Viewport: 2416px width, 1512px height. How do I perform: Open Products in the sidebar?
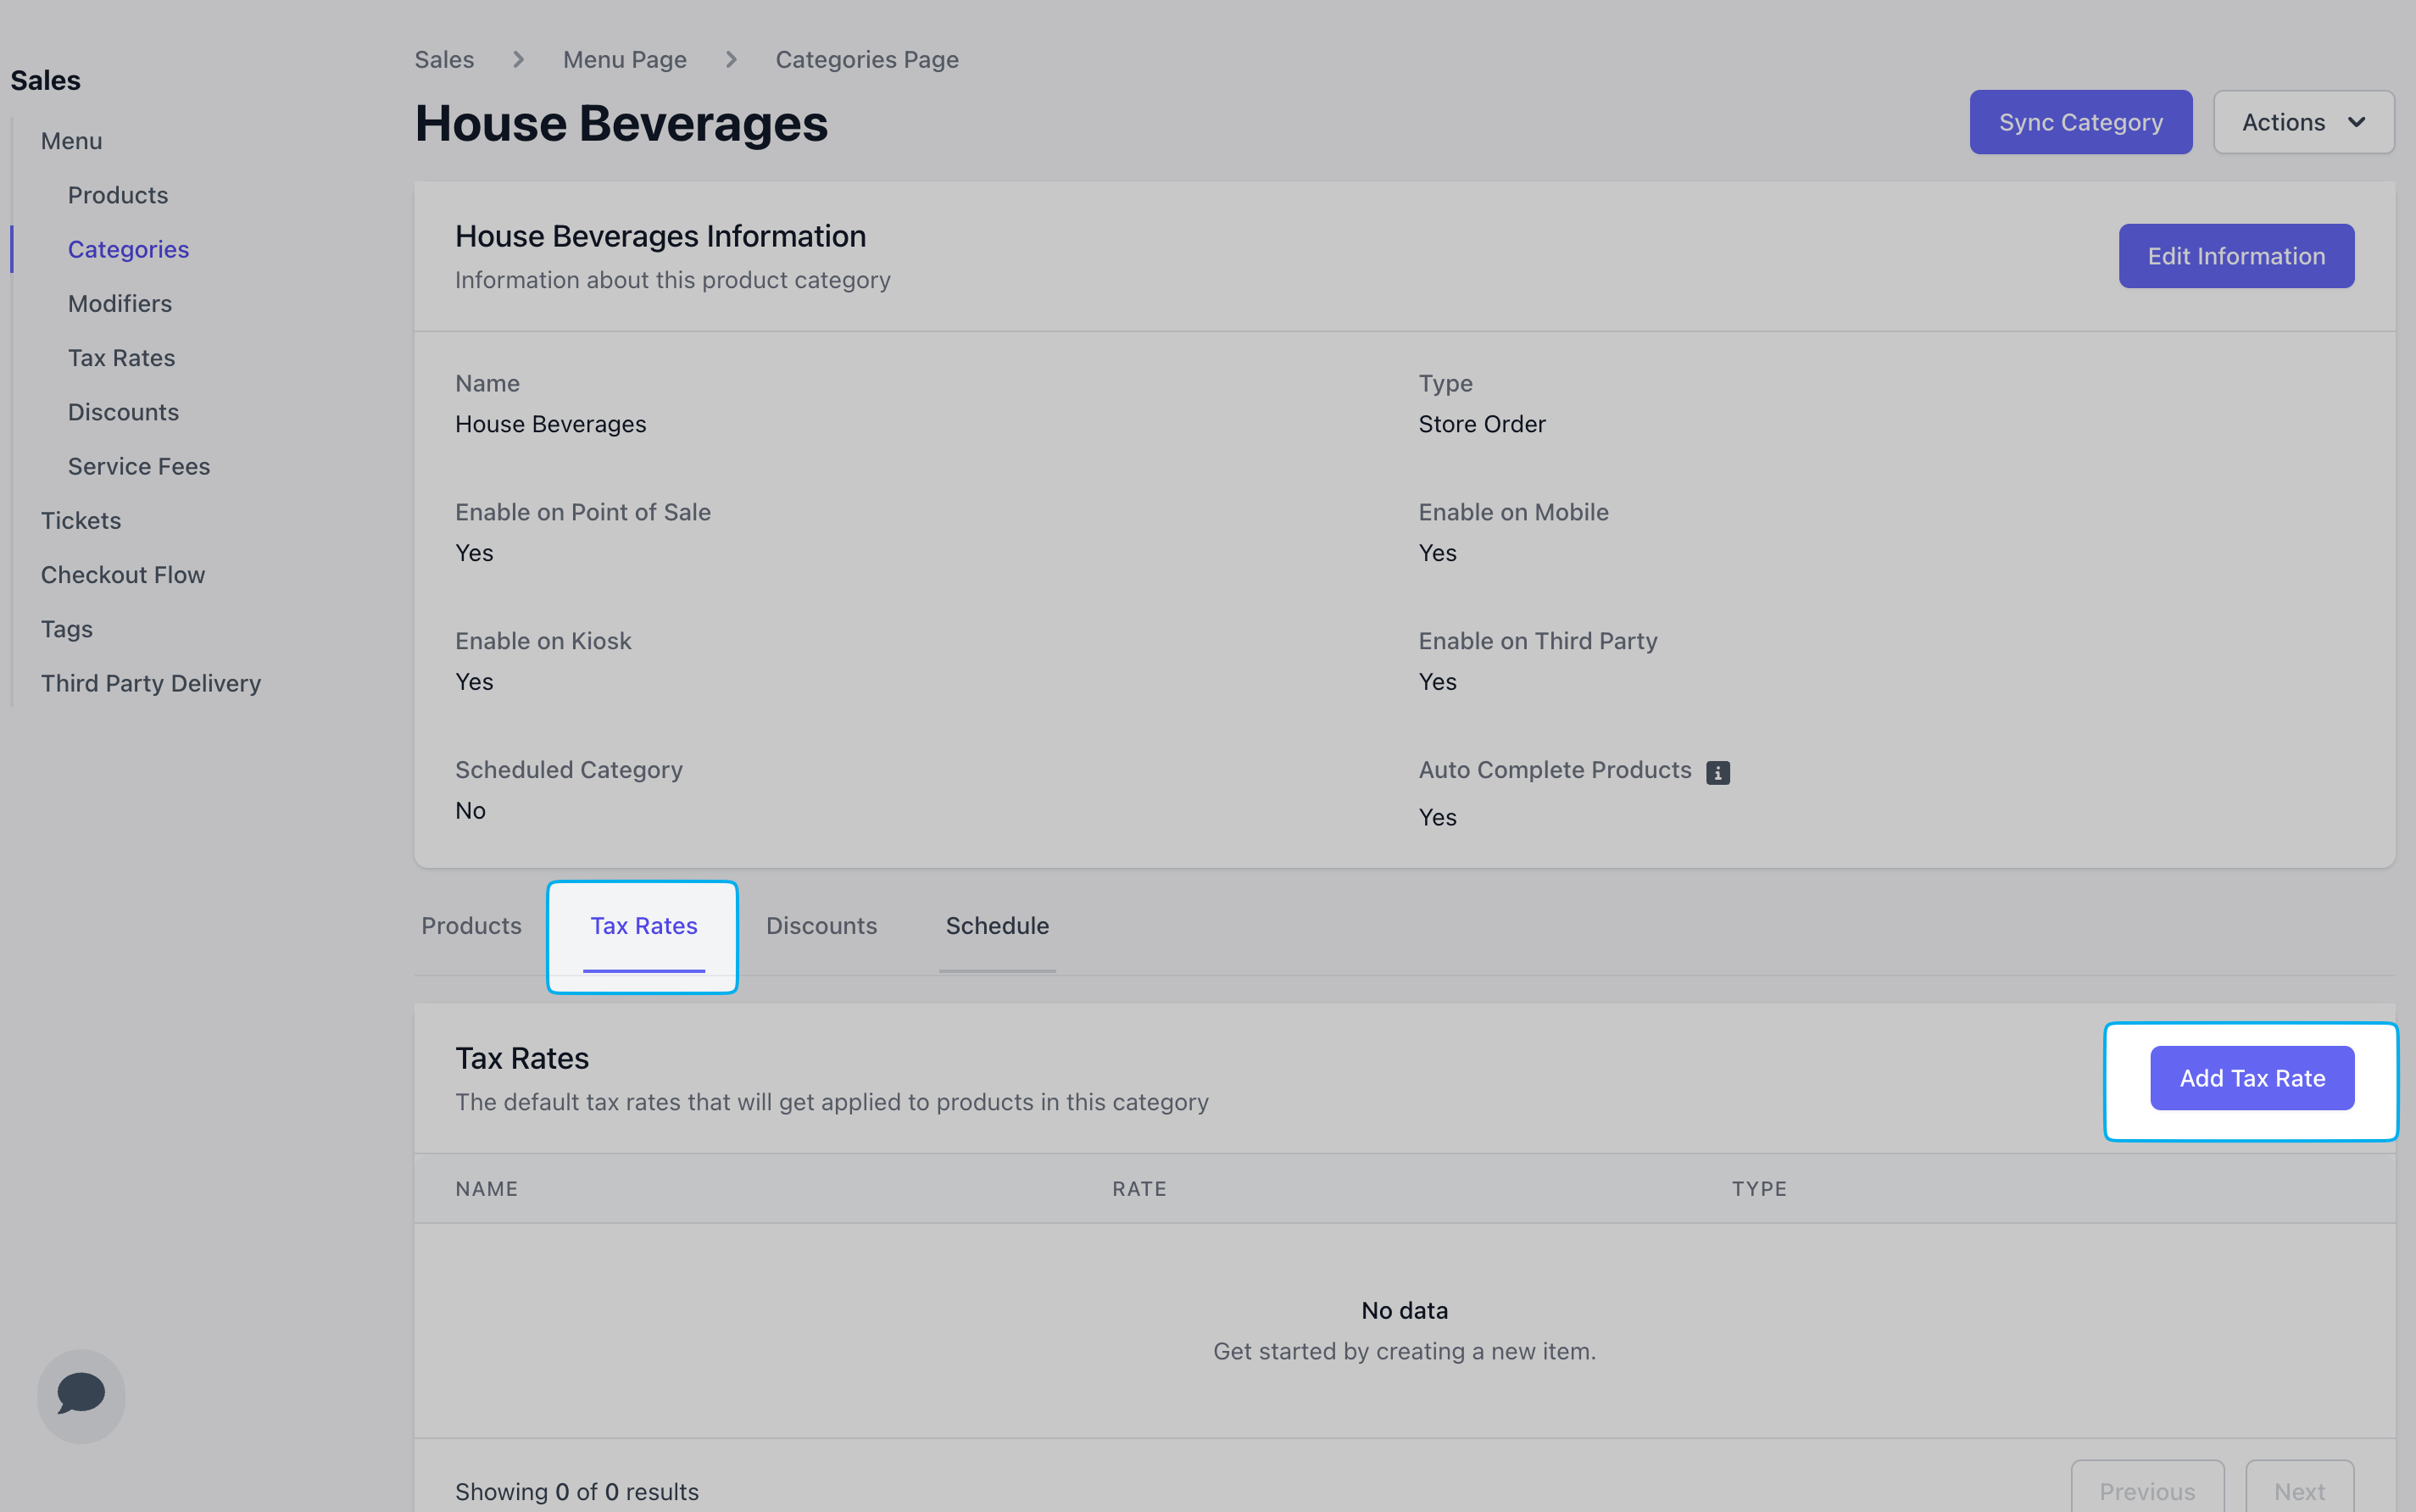click(118, 195)
